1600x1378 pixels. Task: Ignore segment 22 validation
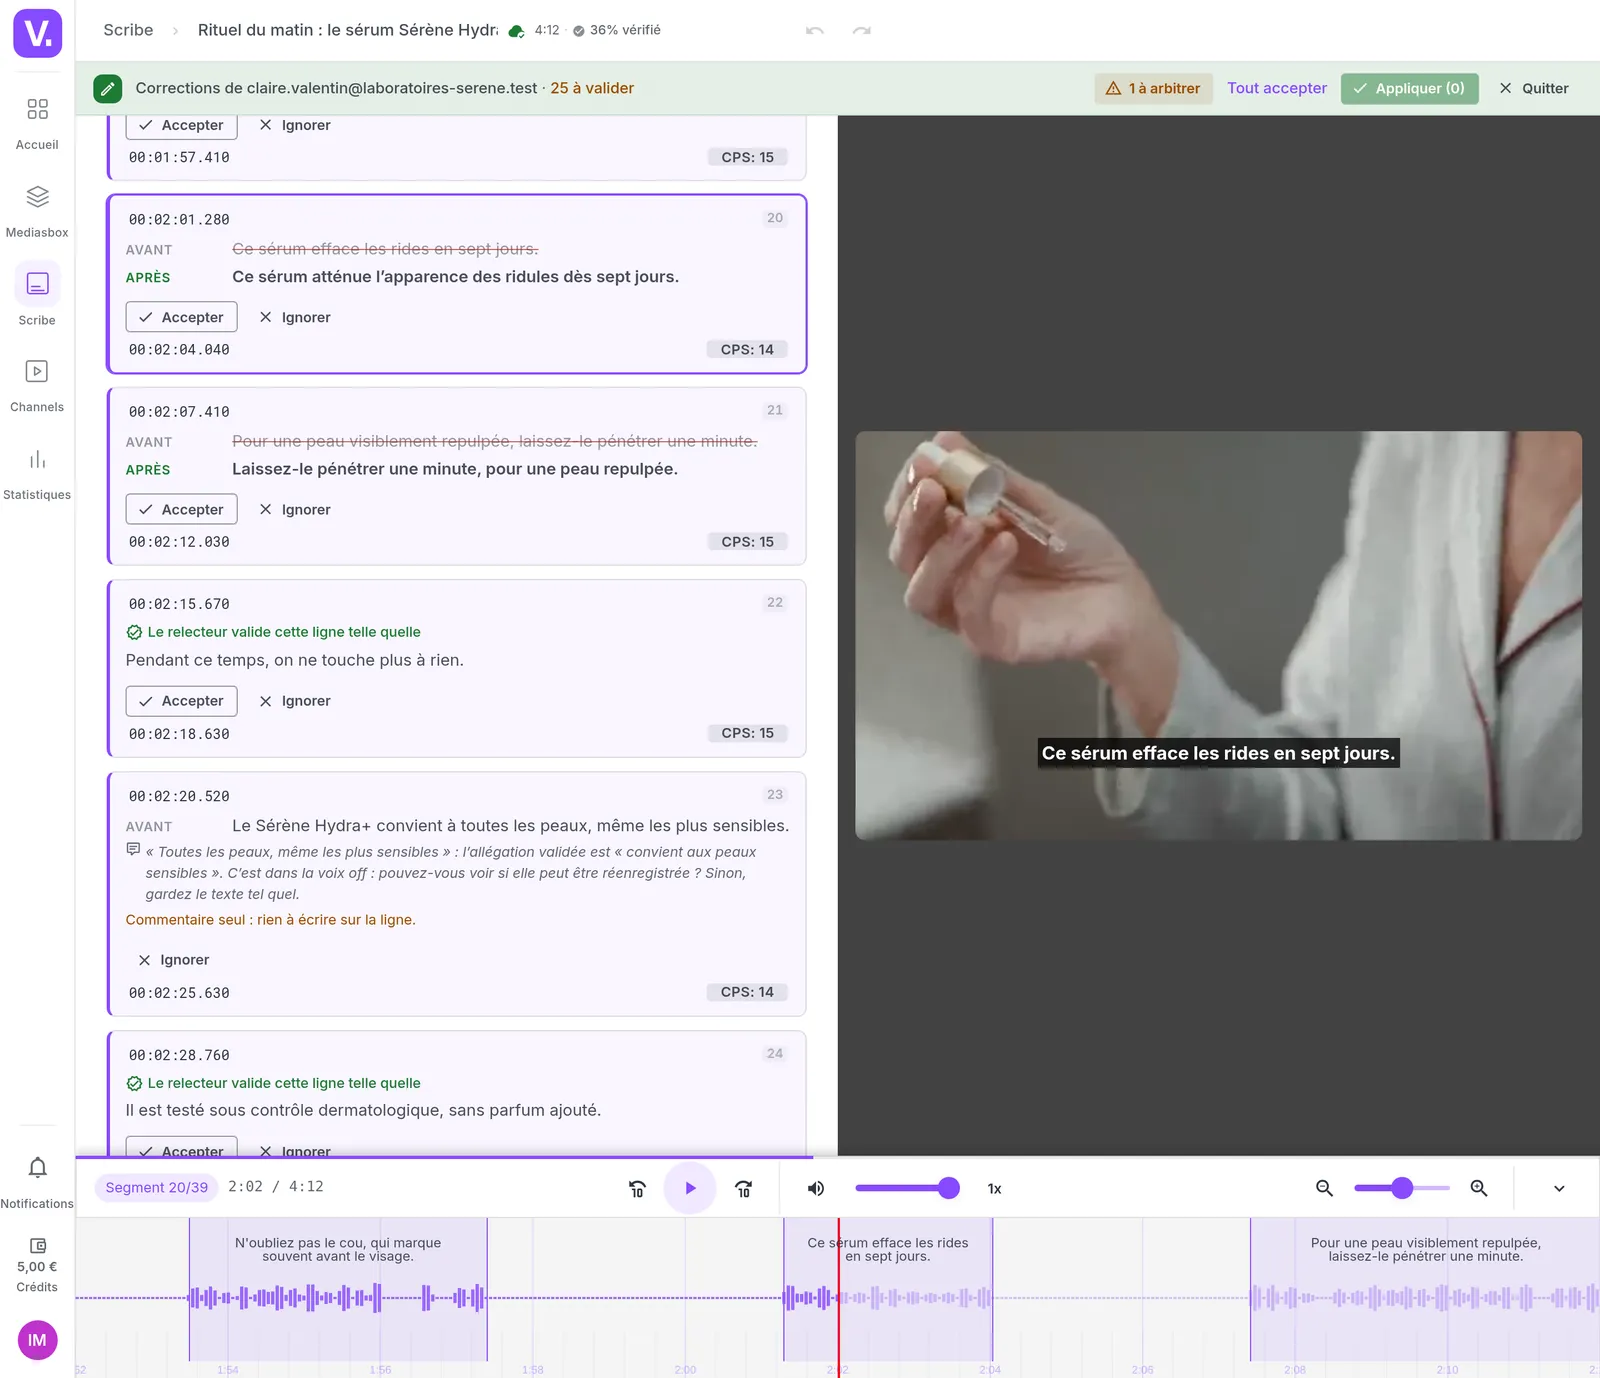[x=295, y=701]
